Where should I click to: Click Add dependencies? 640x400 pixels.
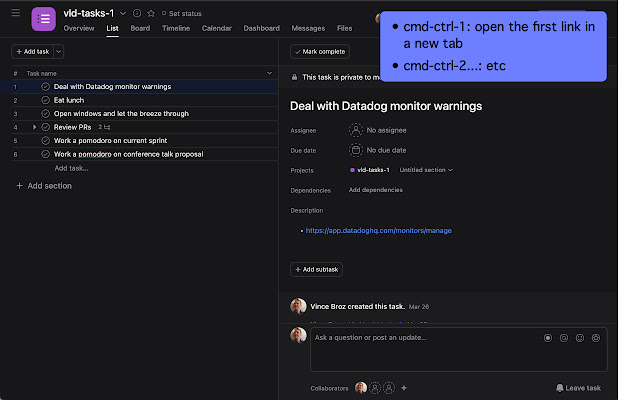(376, 190)
